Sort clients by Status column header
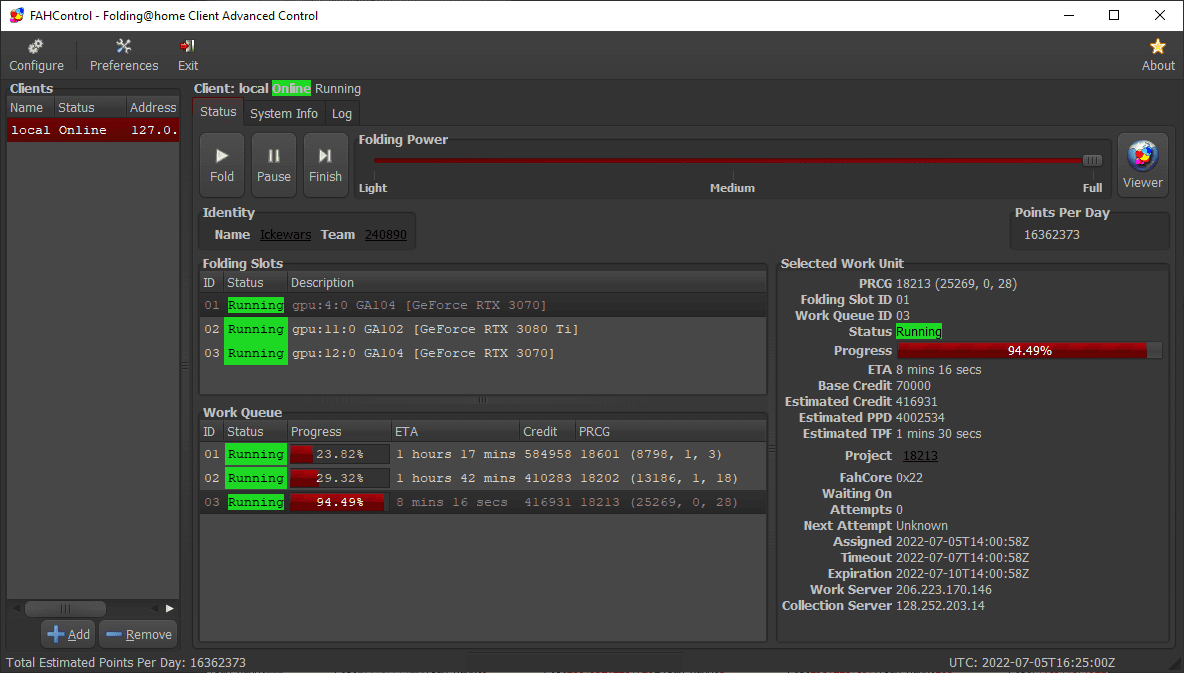This screenshot has width=1184, height=673. point(89,107)
